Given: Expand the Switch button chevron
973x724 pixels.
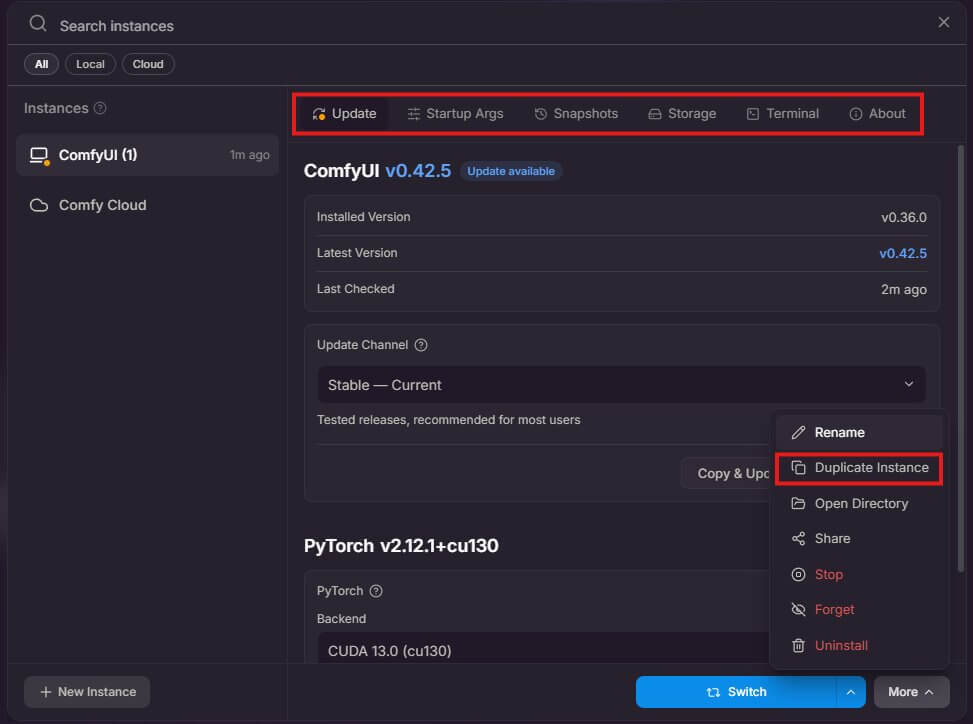Looking at the screenshot, I should (x=851, y=692).
